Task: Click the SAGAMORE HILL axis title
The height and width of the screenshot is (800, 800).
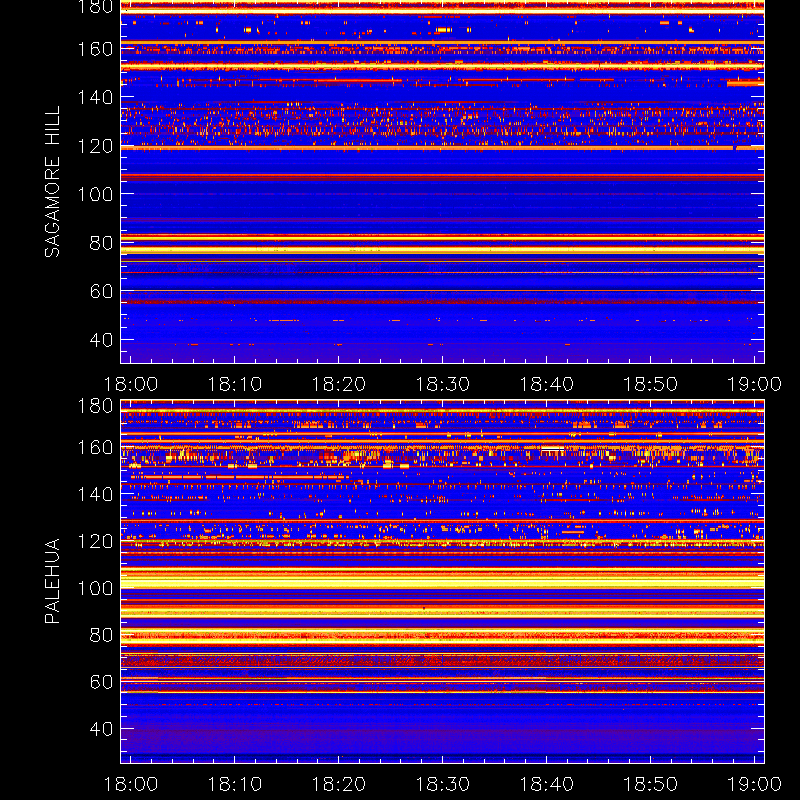Action: (52, 182)
